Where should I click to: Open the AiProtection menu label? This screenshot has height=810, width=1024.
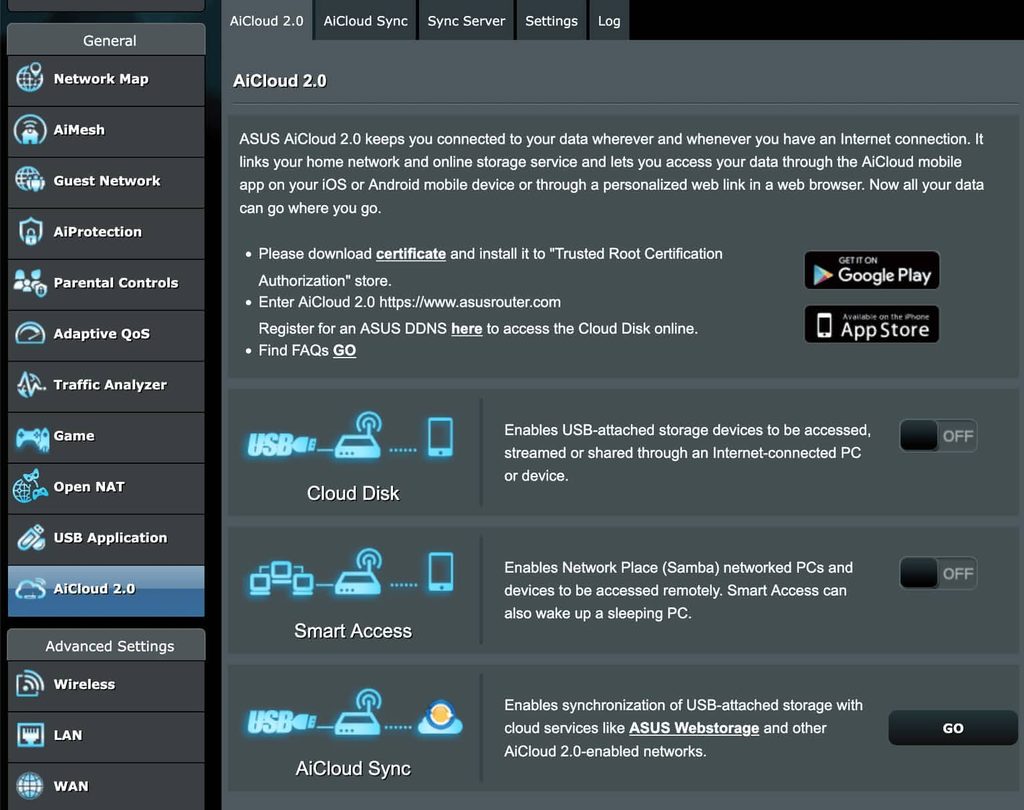pyautogui.click(x=97, y=231)
